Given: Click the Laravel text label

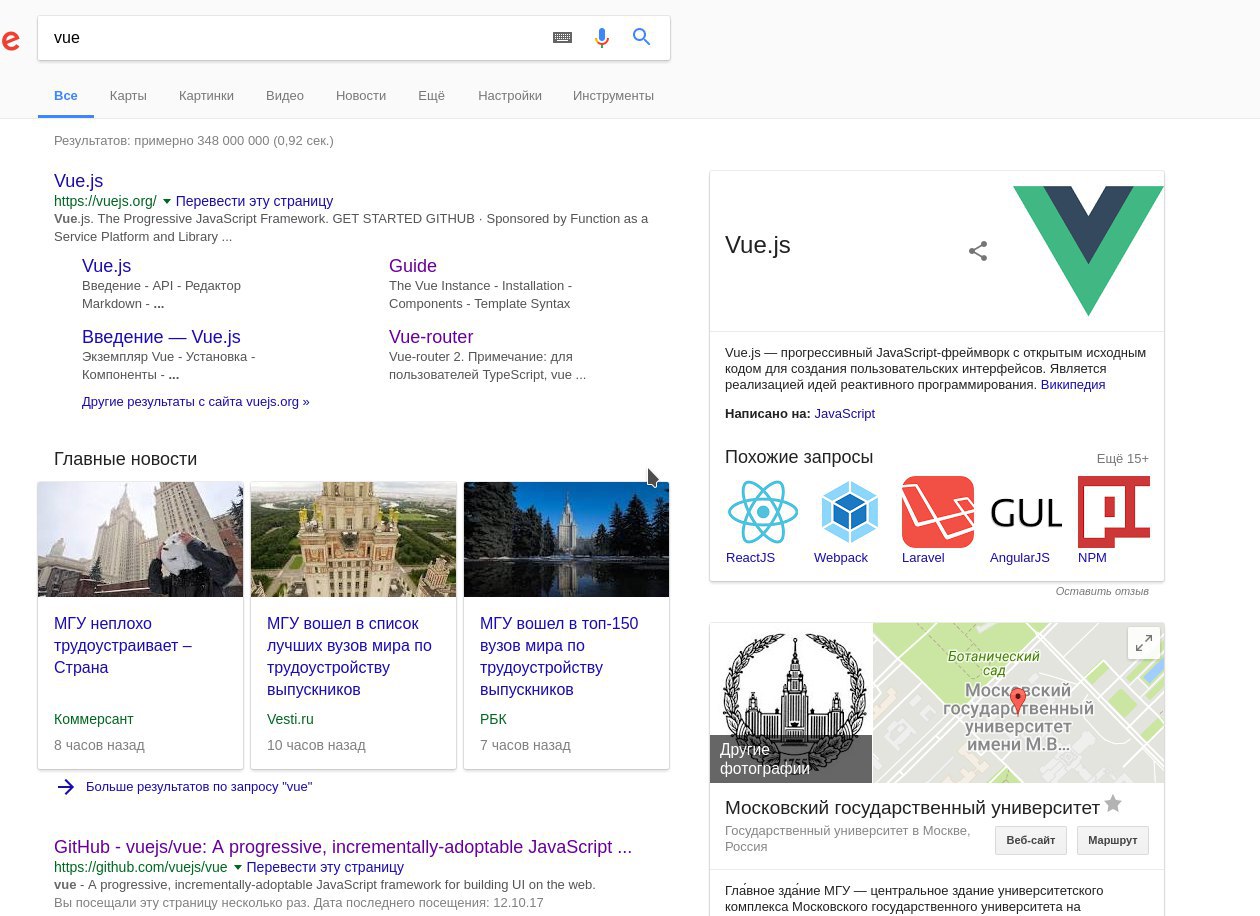Looking at the screenshot, I should (923, 558).
